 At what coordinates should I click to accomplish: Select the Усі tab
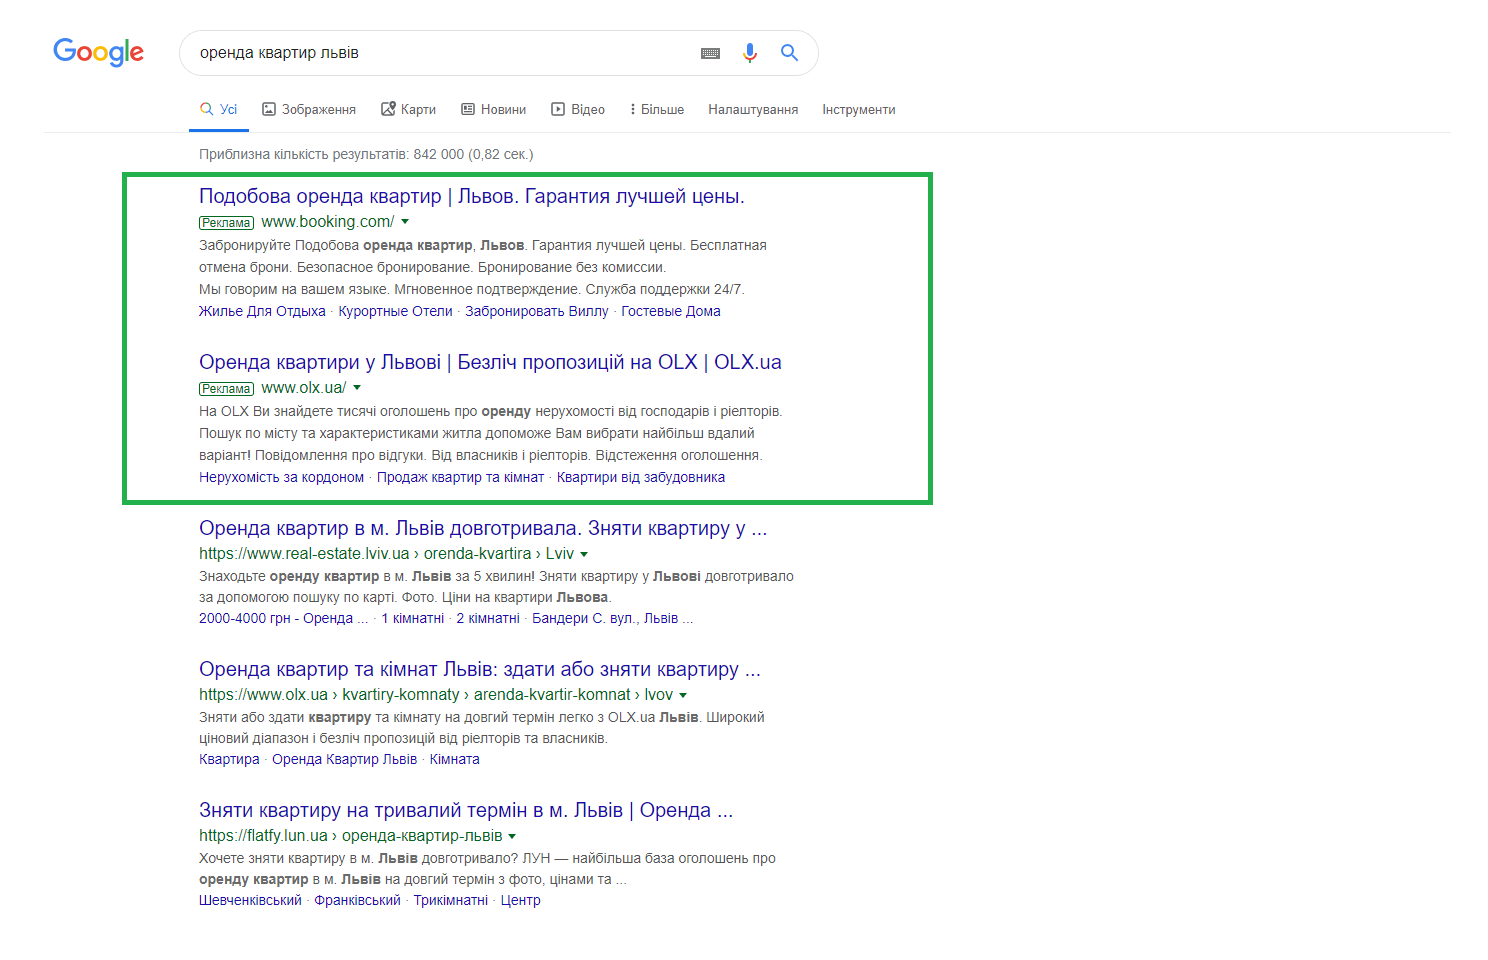coord(219,109)
